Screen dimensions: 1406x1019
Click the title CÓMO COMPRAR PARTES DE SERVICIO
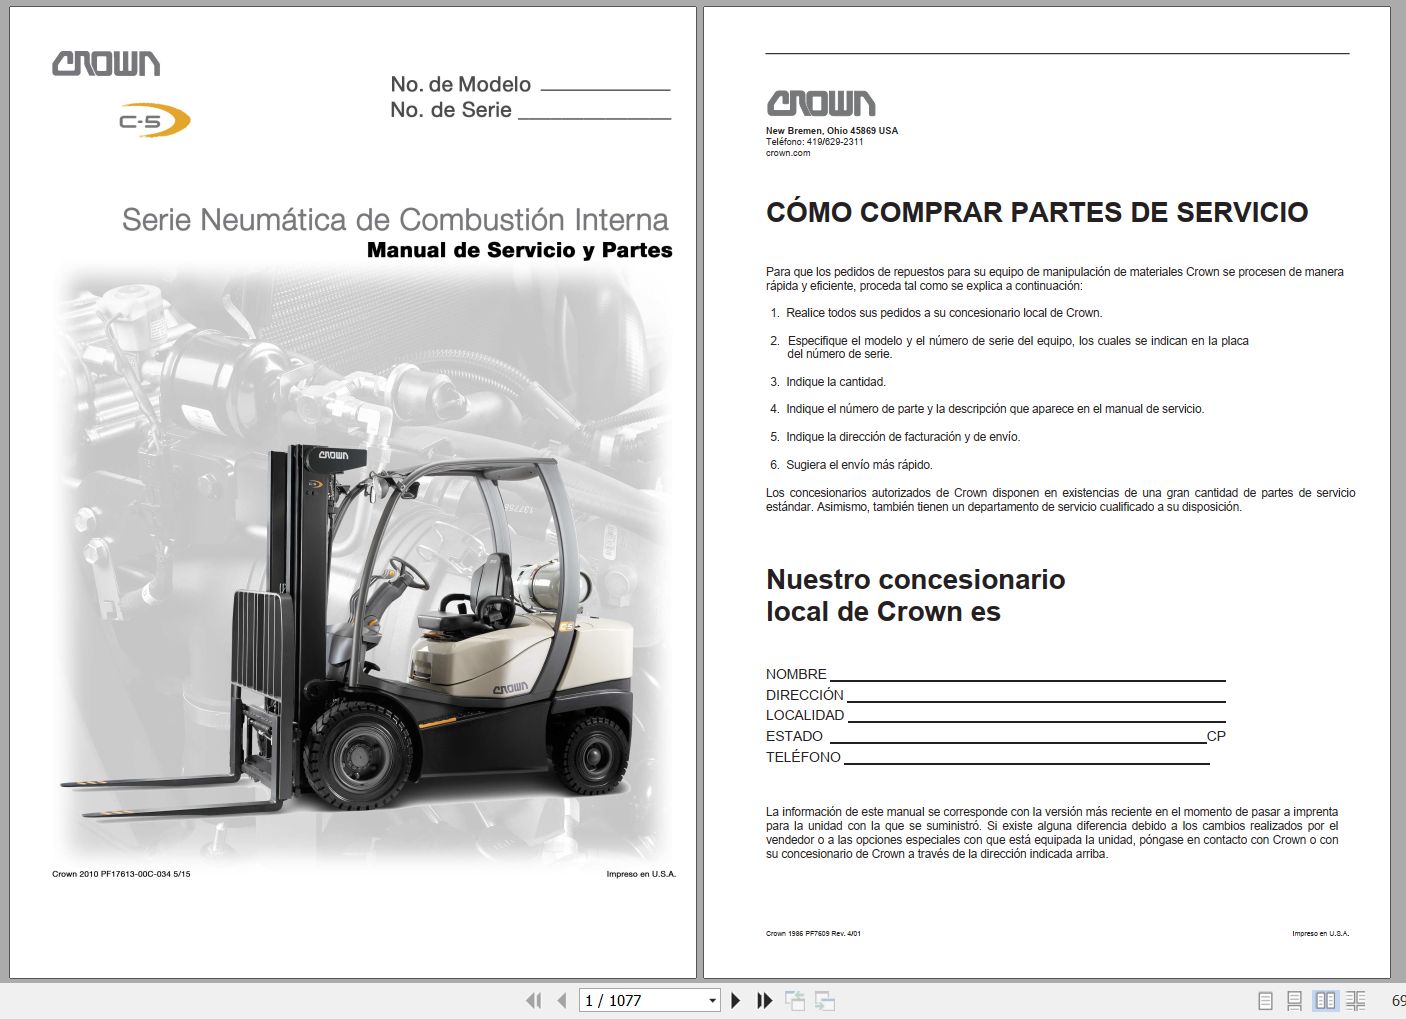1037,212
